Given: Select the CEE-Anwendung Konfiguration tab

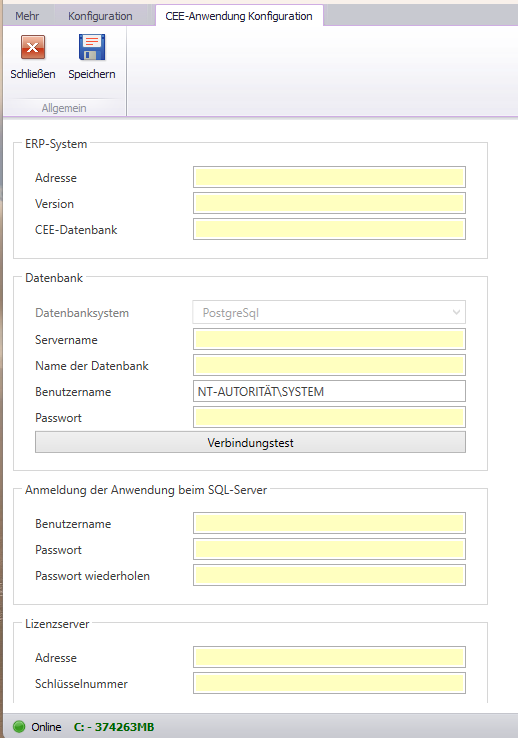Looking at the screenshot, I should point(239,16).
